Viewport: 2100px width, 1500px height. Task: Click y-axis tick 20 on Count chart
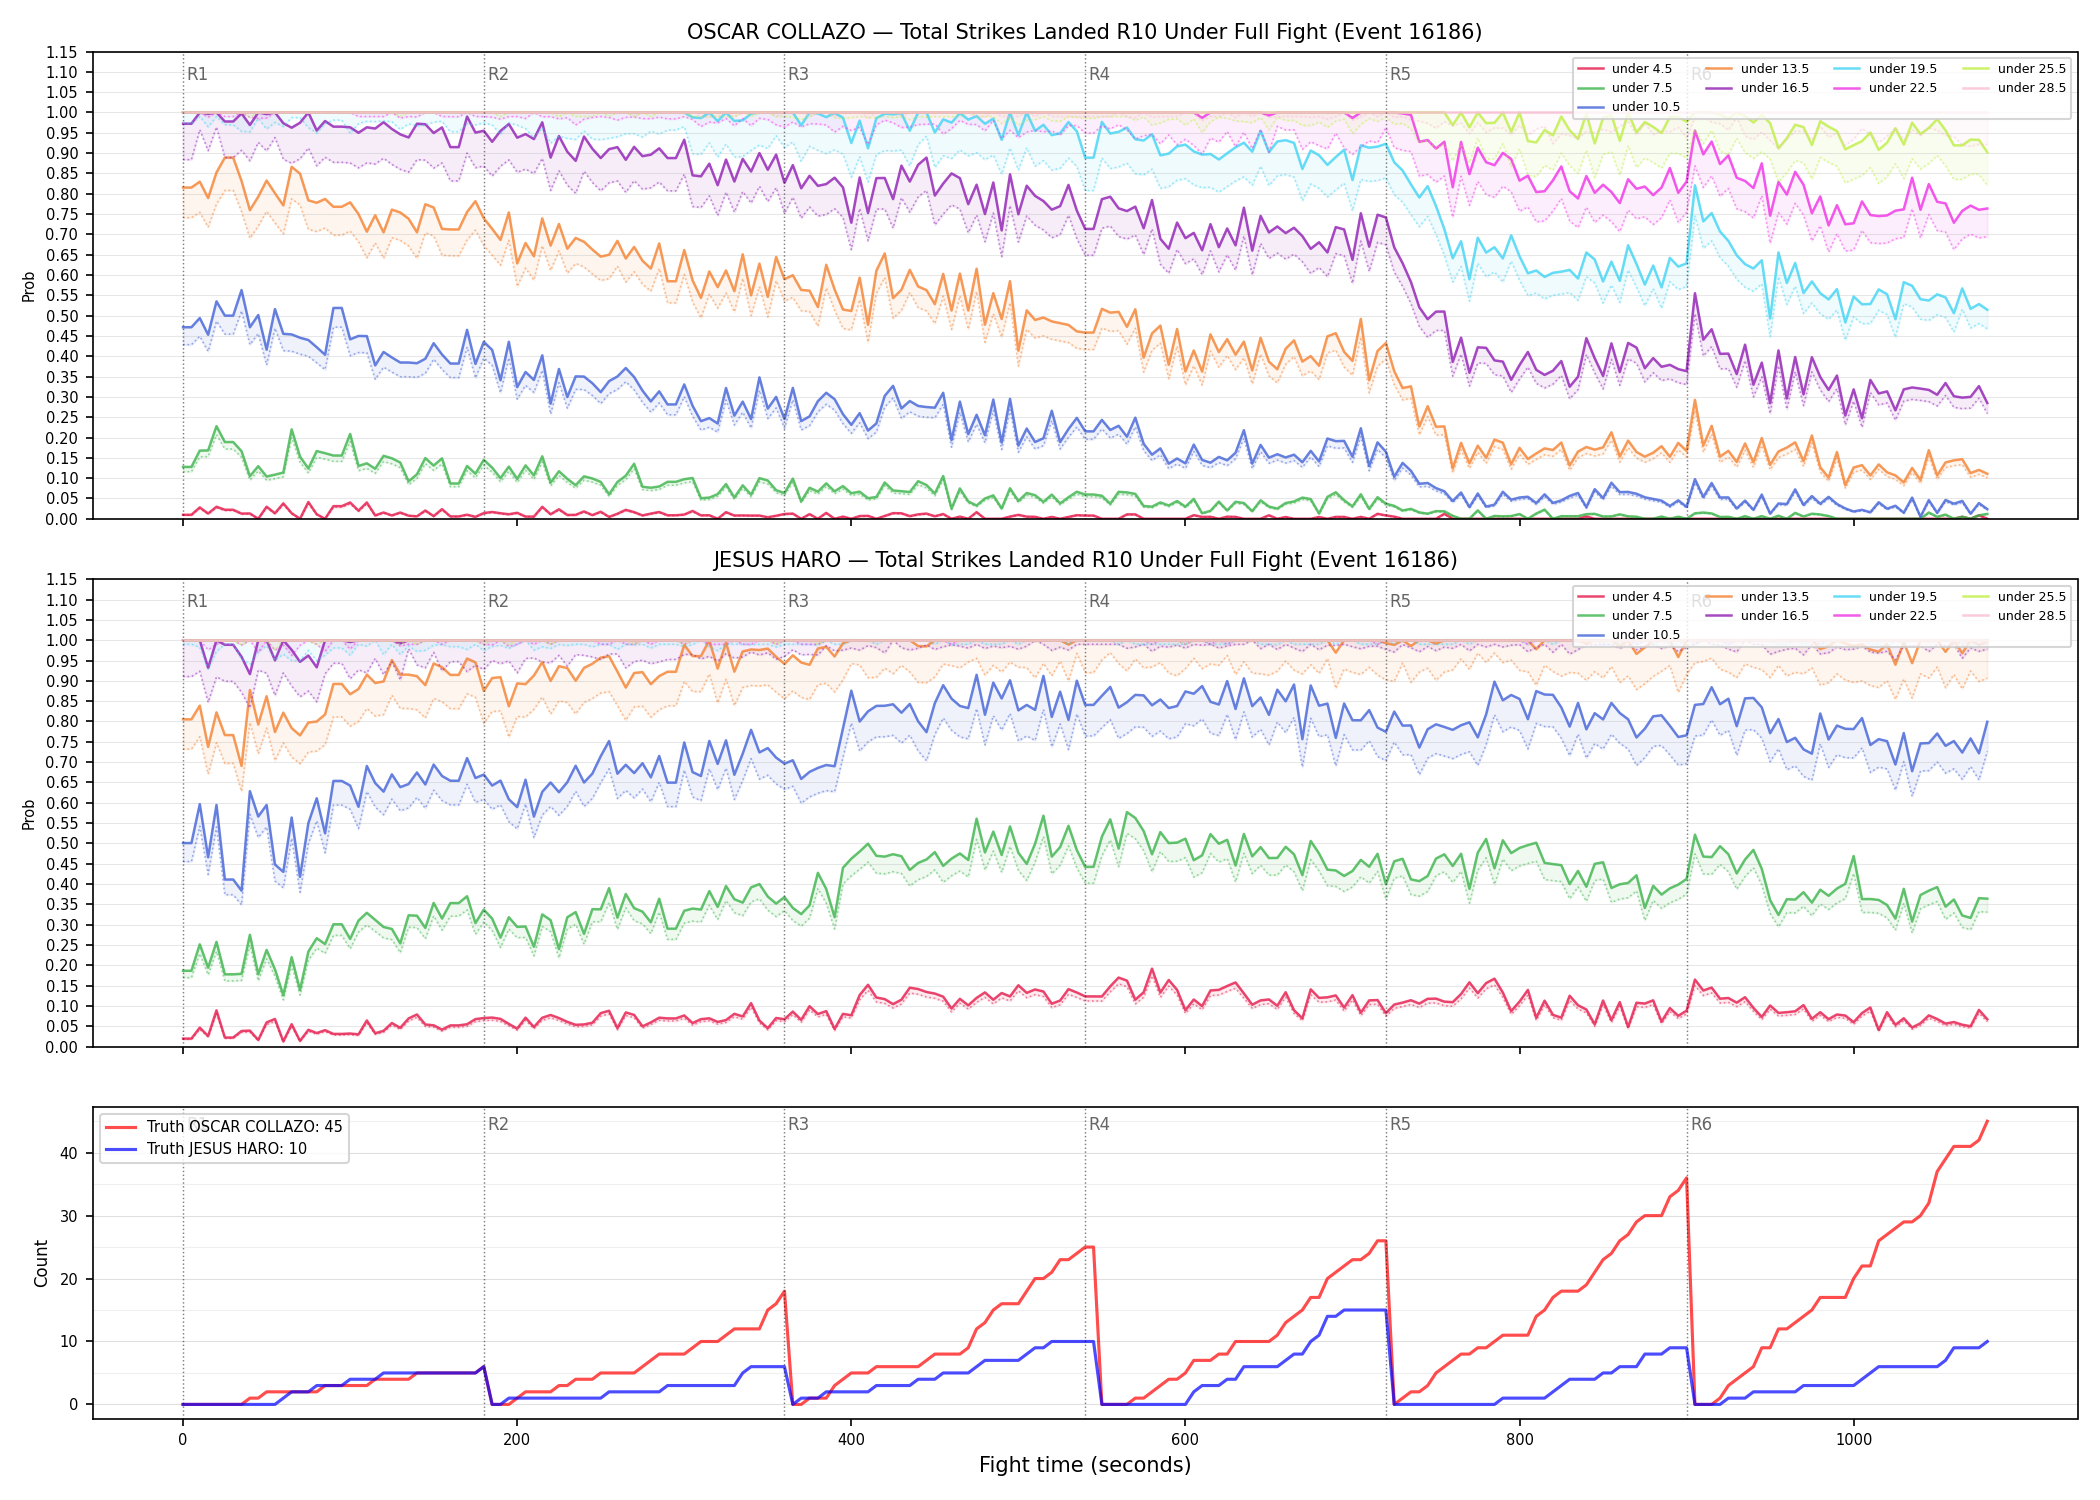pos(69,1279)
